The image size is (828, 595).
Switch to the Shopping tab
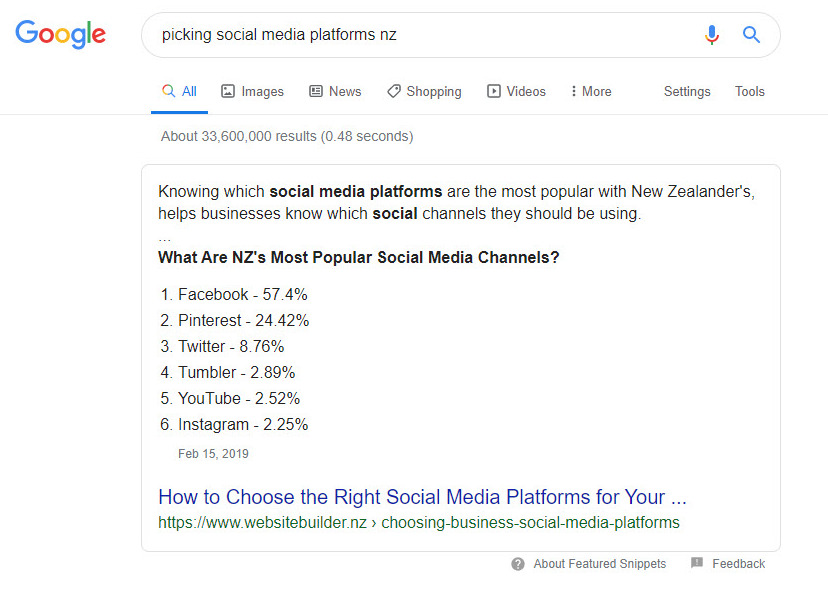pos(434,91)
